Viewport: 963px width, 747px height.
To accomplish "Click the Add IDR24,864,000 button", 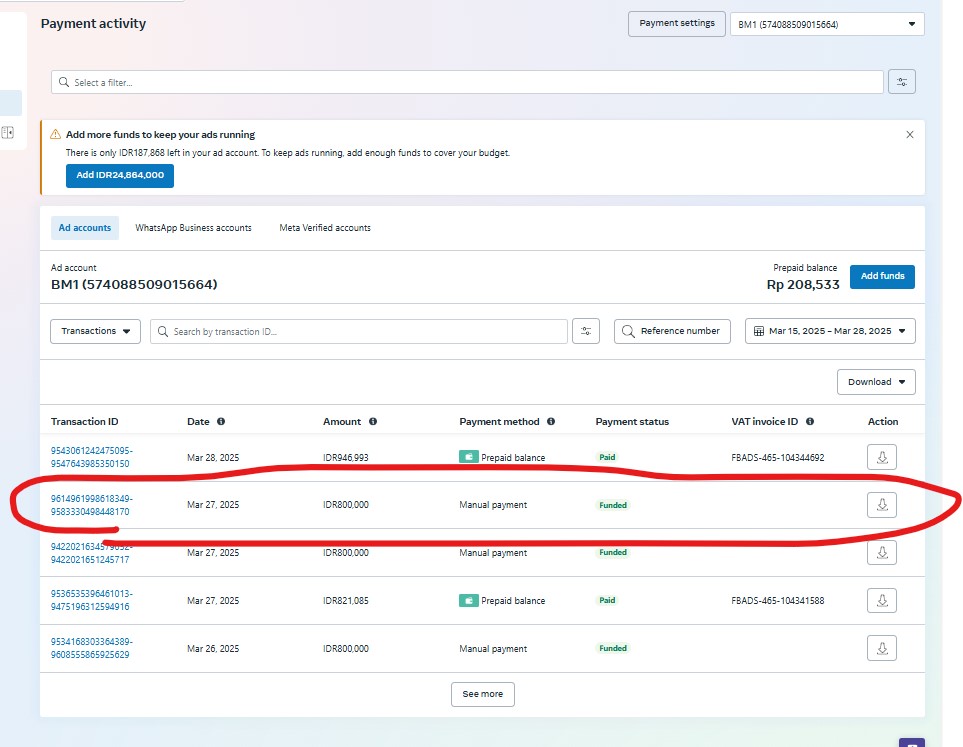I will tap(120, 176).
